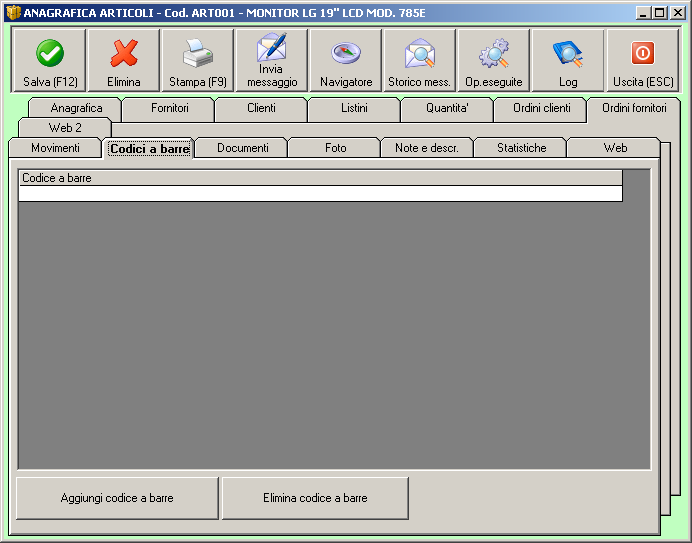Screen dimensions: 692x543
Task: Open Invia messaggio envelope with pen icon
Action: pyautogui.click(x=272, y=47)
